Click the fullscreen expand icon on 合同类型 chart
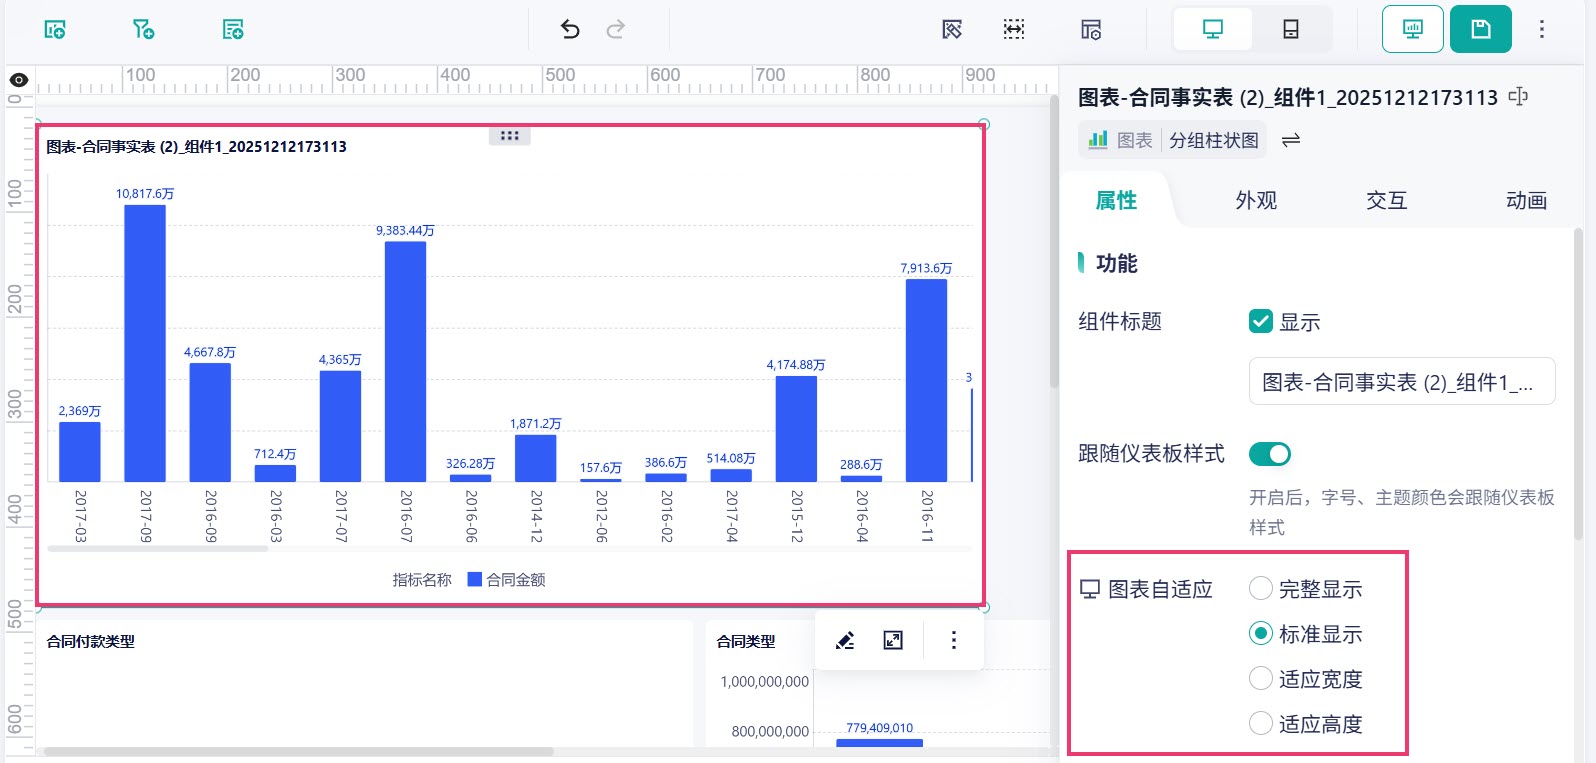This screenshot has width=1596, height=763. tap(893, 640)
